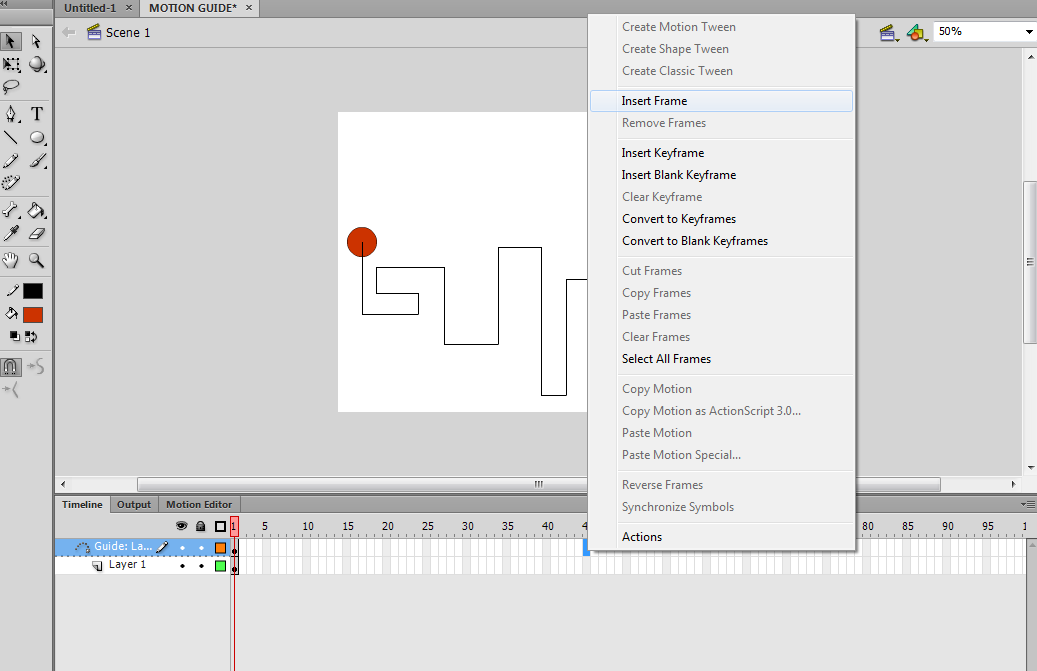Switch to the Motion Editor tab
Image resolution: width=1037 pixels, height=671 pixels.
[x=198, y=504]
